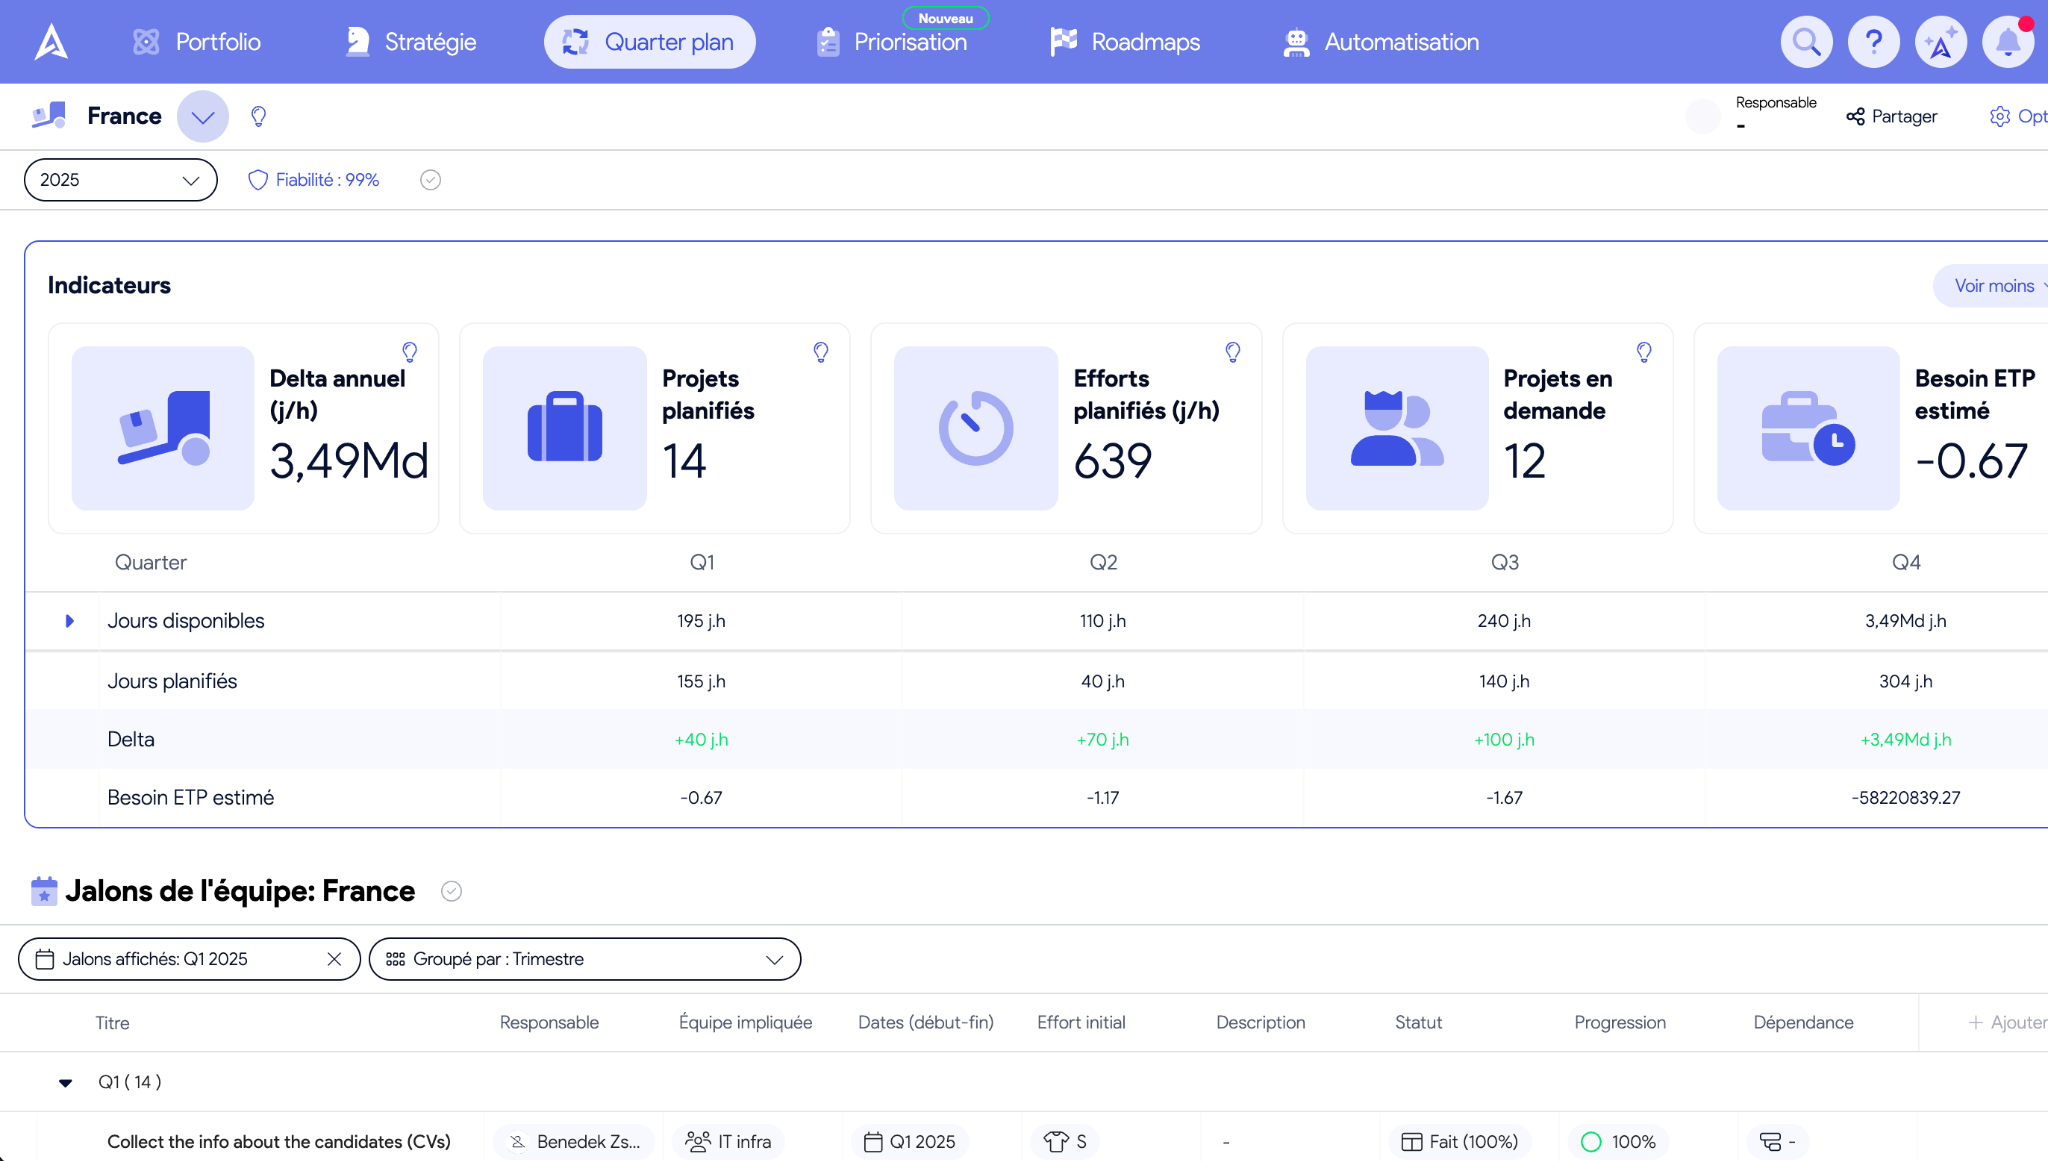Open the notifications bell
This screenshot has height=1161, width=2048.
(x=2007, y=42)
